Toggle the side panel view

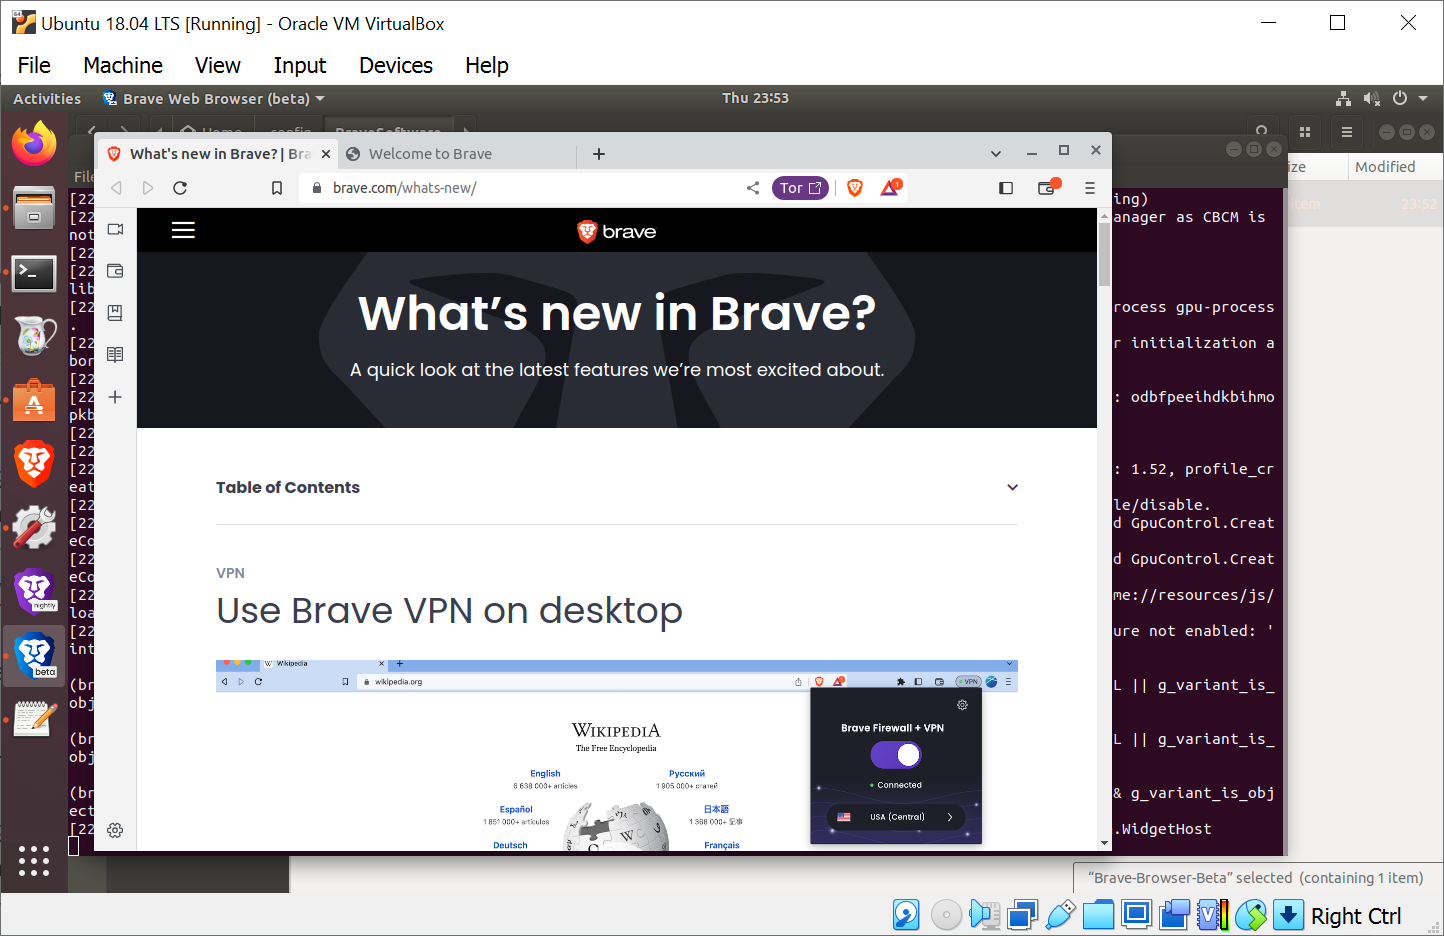pos(1006,188)
